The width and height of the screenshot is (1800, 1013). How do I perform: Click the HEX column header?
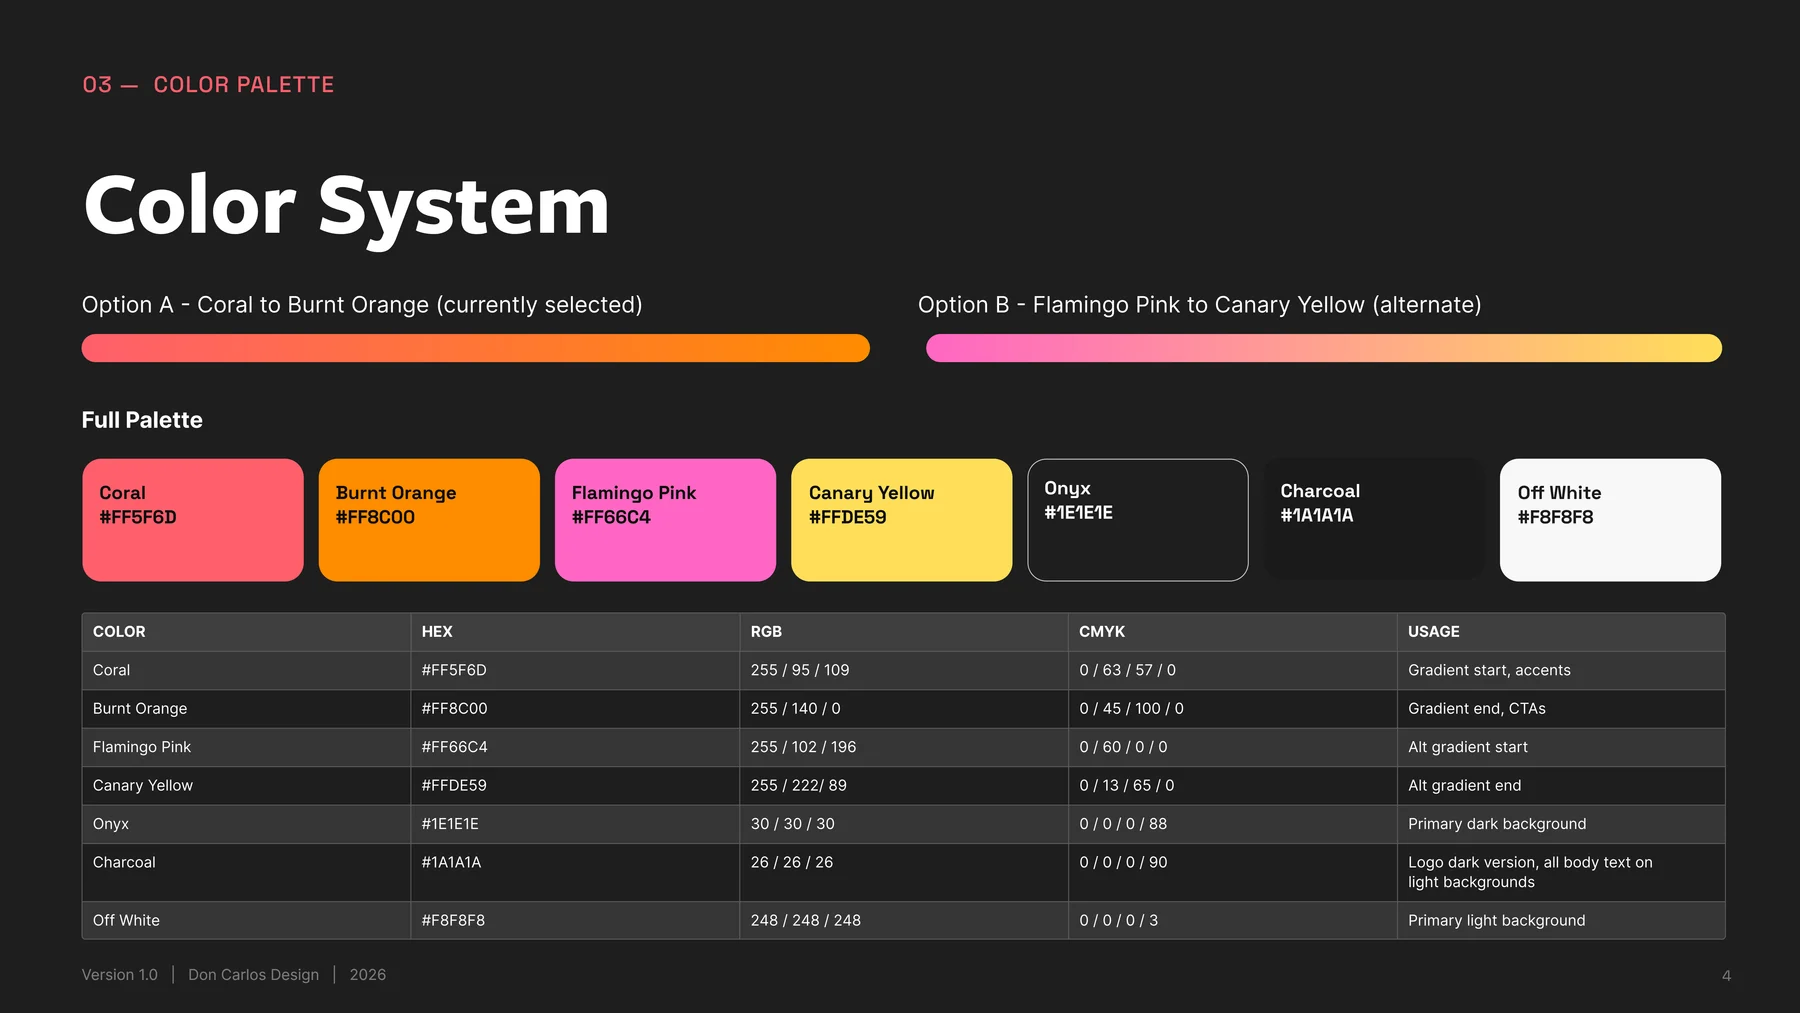[x=575, y=632]
